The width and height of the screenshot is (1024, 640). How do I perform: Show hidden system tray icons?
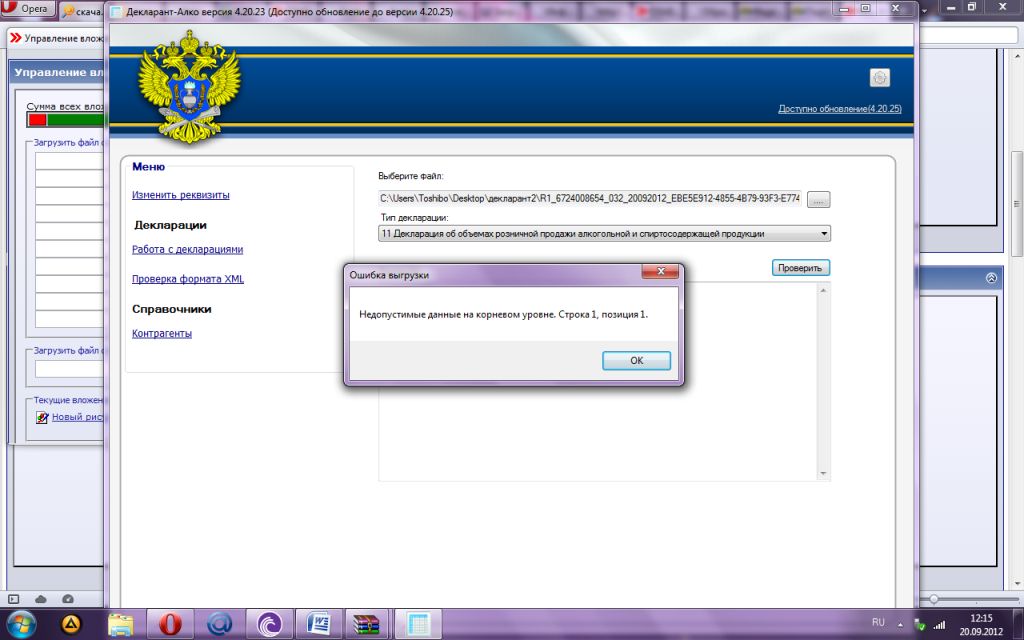(x=901, y=624)
